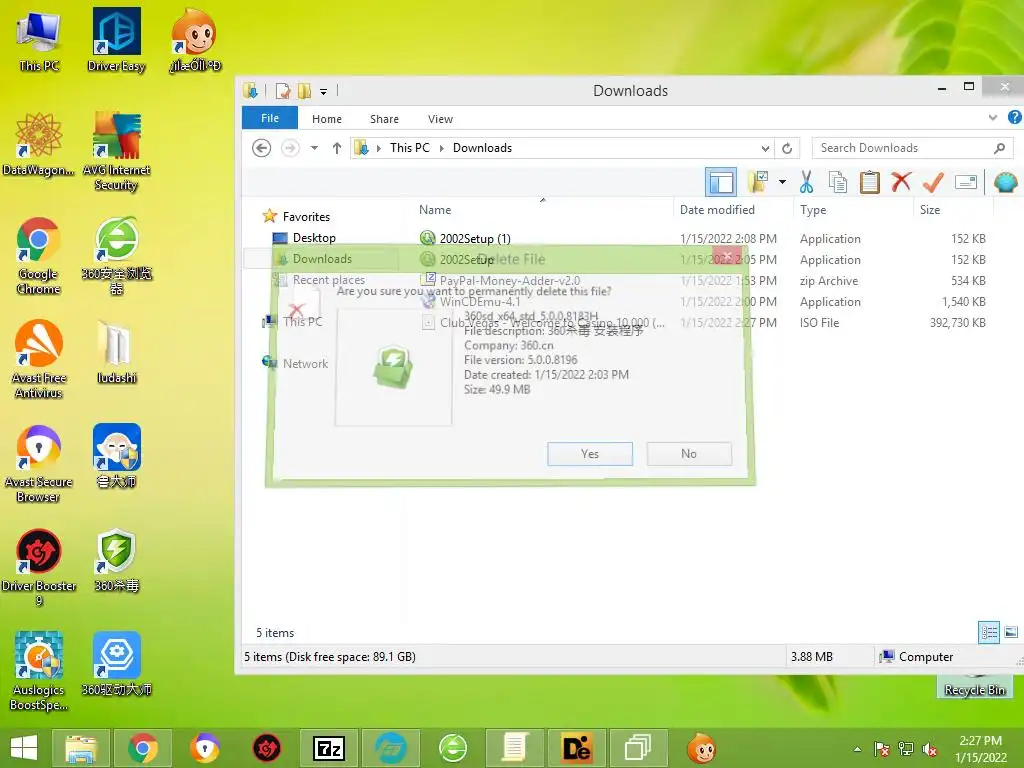Toggle the navigation pane layout icon
This screenshot has width=1024, height=768.
(x=721, y=182)
